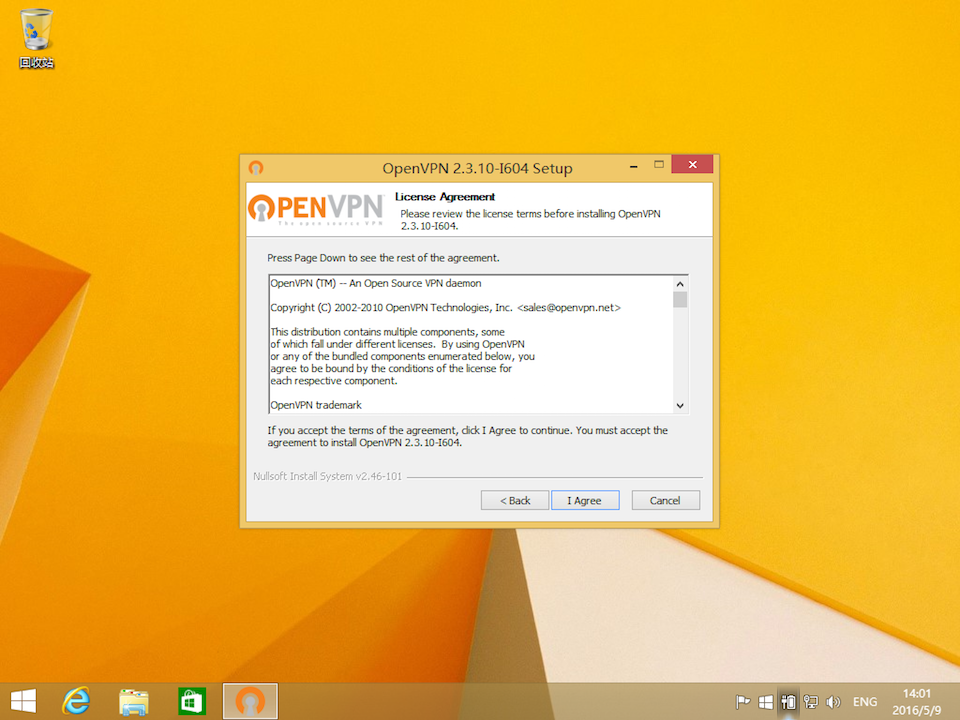960x720 pixels.
Task: Go back with the < Back button
Action: coord(514,500)
